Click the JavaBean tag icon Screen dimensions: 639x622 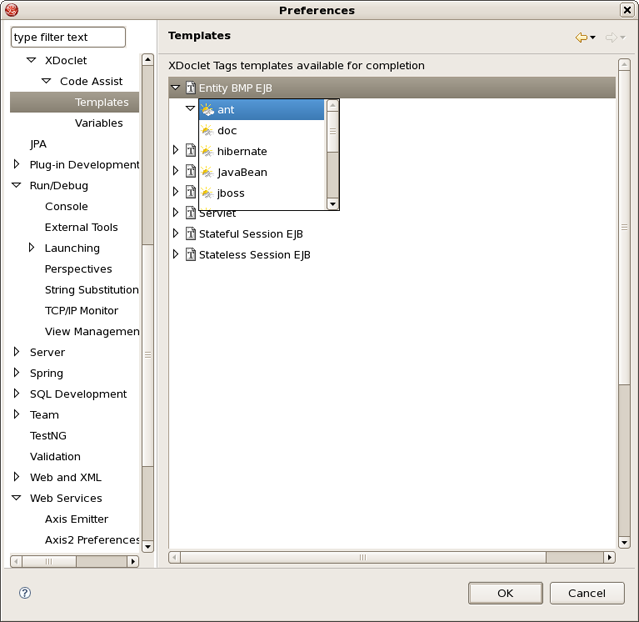tap(207, 173)
